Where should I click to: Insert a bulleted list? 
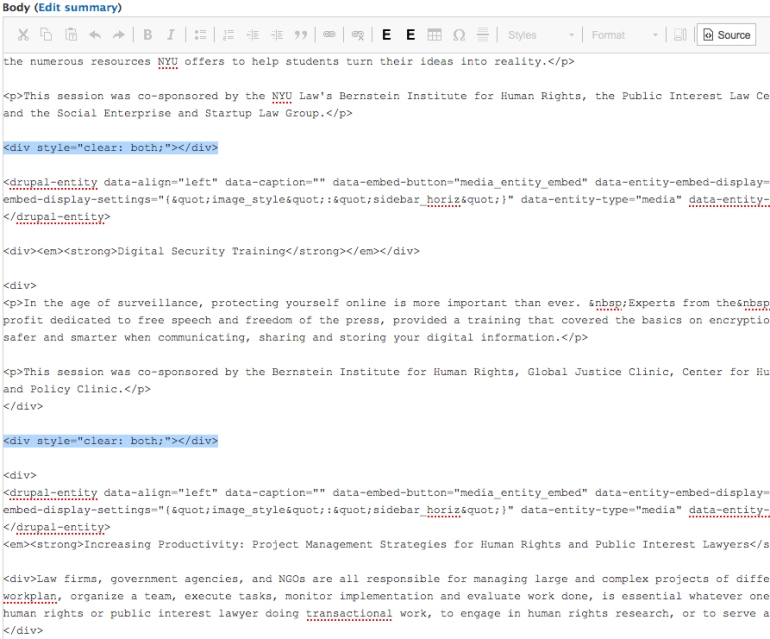200,35
